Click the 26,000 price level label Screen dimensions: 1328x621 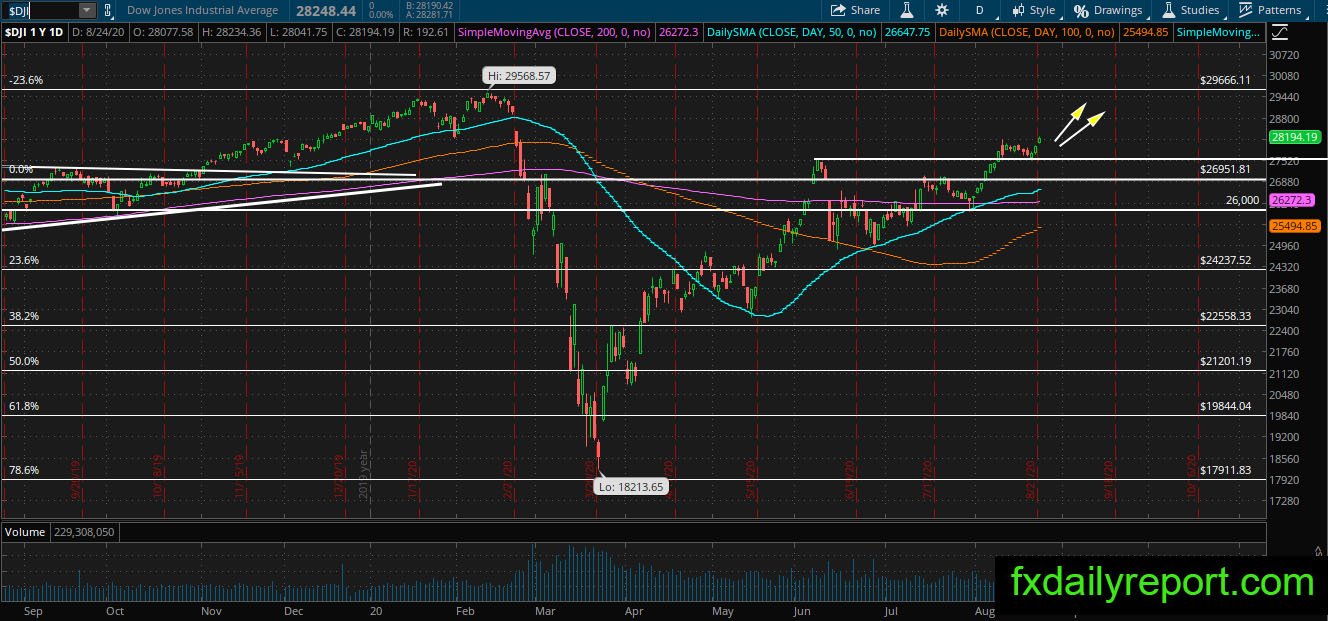coord(1242,200)
